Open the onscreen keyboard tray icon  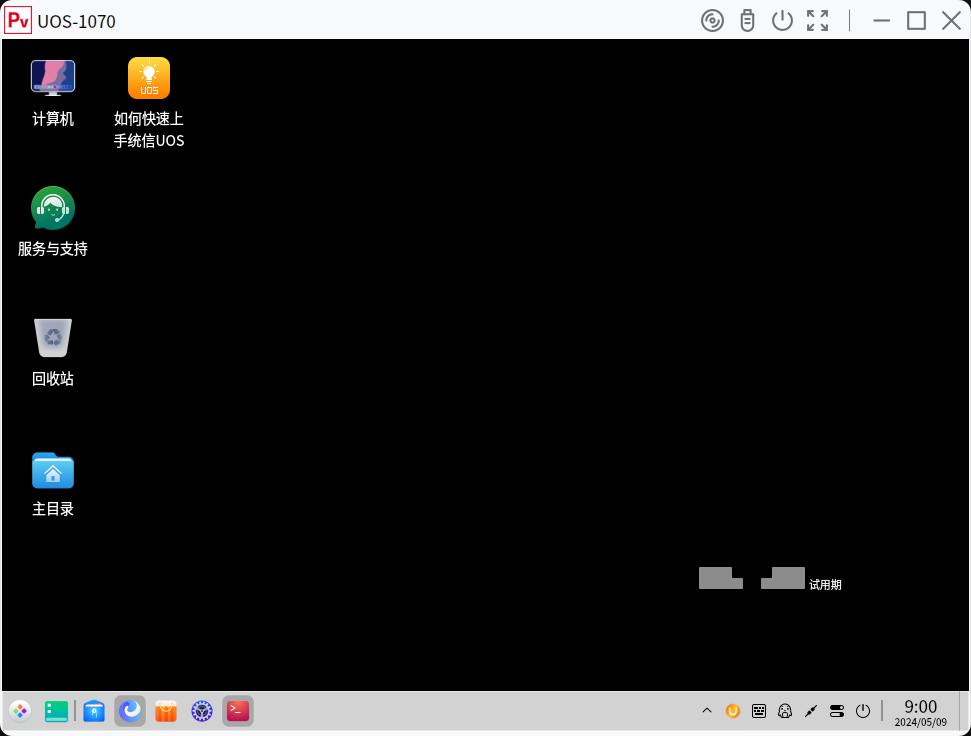[x=759, y=711]
